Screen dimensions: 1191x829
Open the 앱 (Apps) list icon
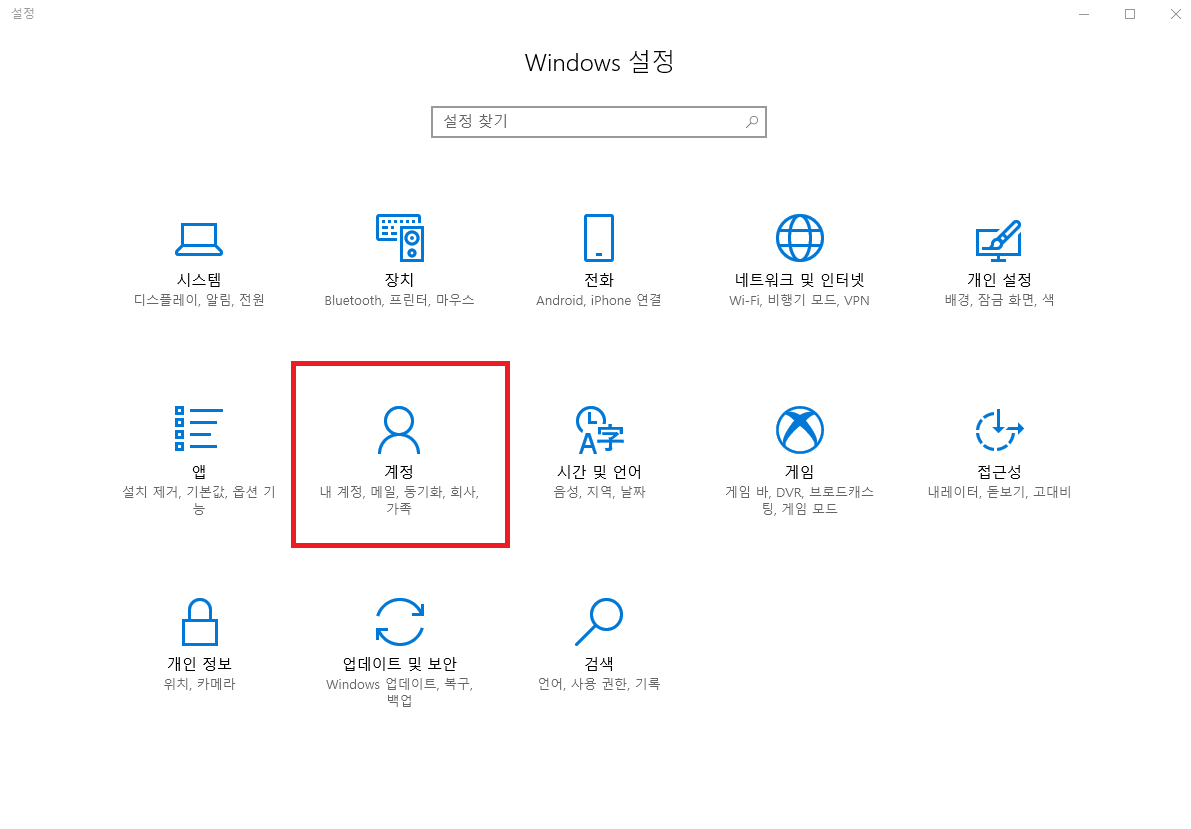click(198, 428)
